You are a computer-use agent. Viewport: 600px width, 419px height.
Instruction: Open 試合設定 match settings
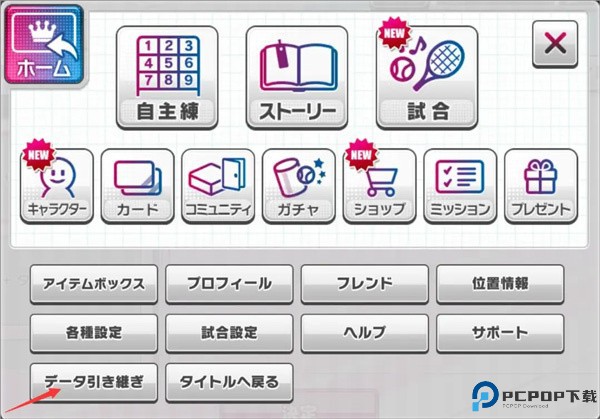230,333
